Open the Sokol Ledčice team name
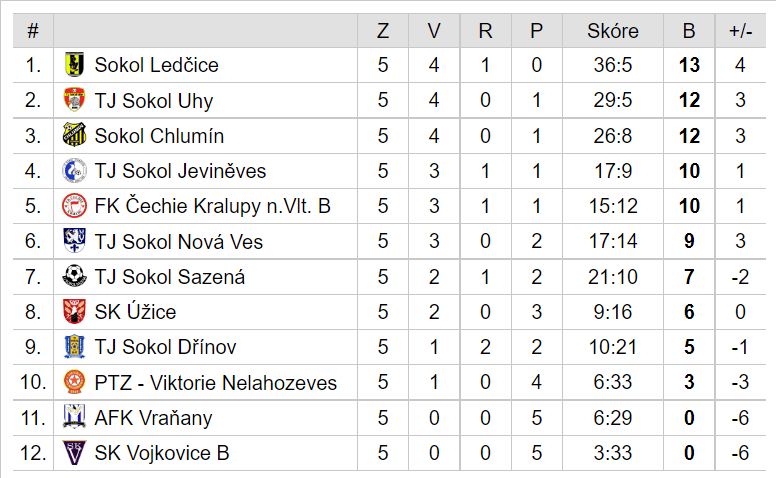The image size is (776, 478). (156, 65)
